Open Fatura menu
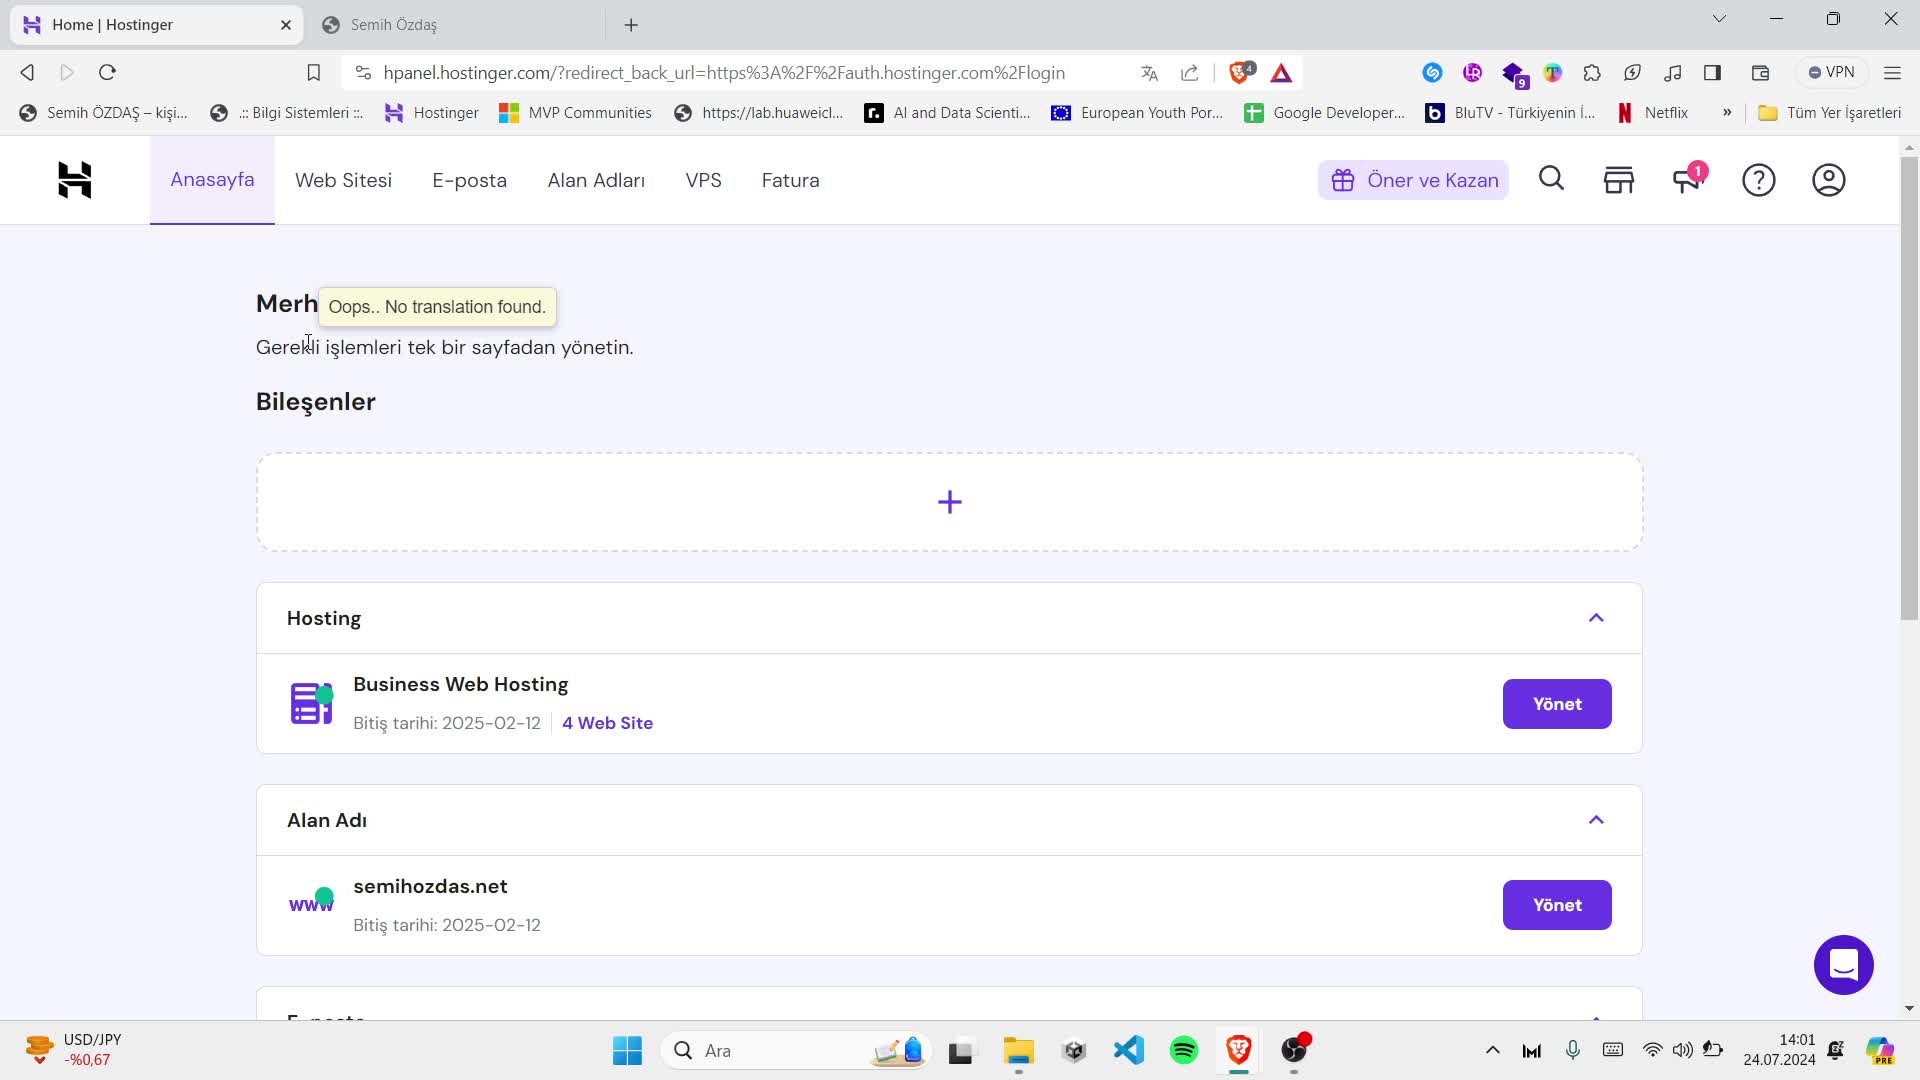Screen dimensions: 1920x1080 click(790, 180)
